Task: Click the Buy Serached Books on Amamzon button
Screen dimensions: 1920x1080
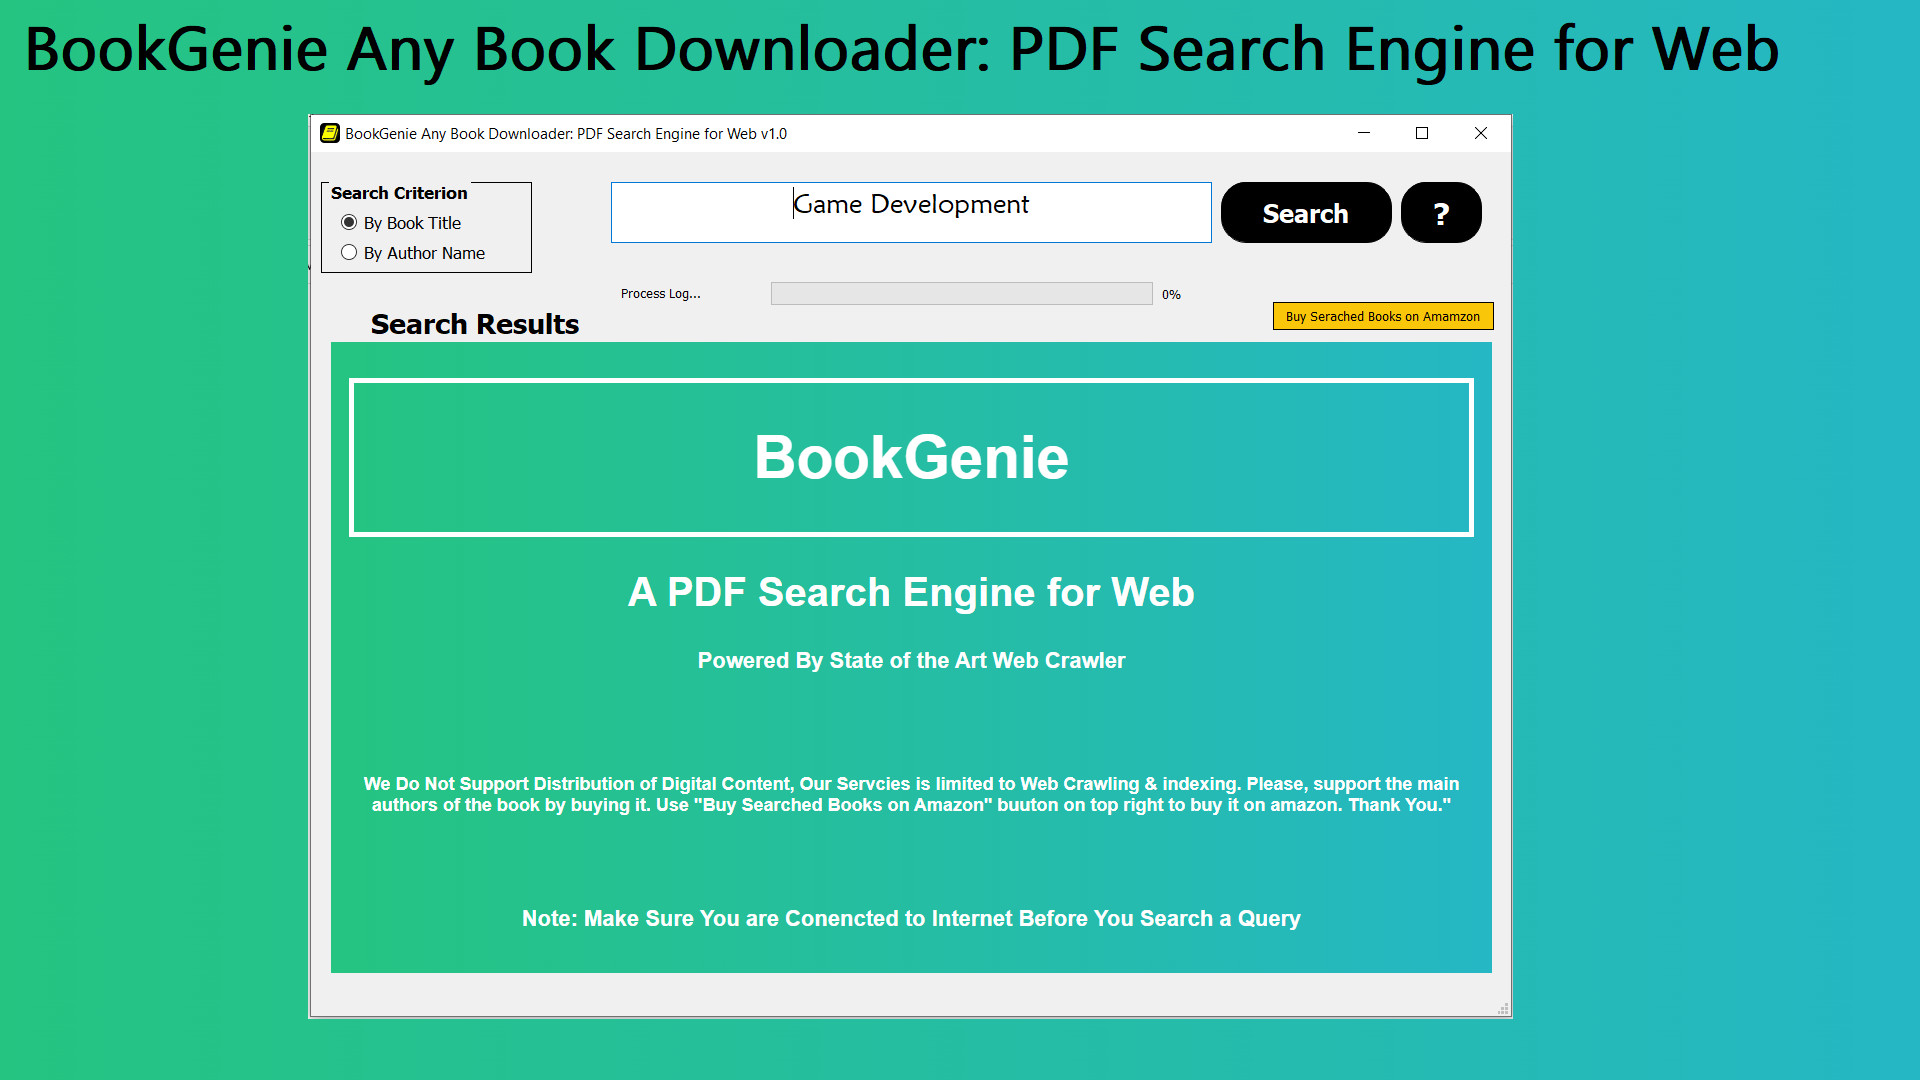Action: 1383,316
